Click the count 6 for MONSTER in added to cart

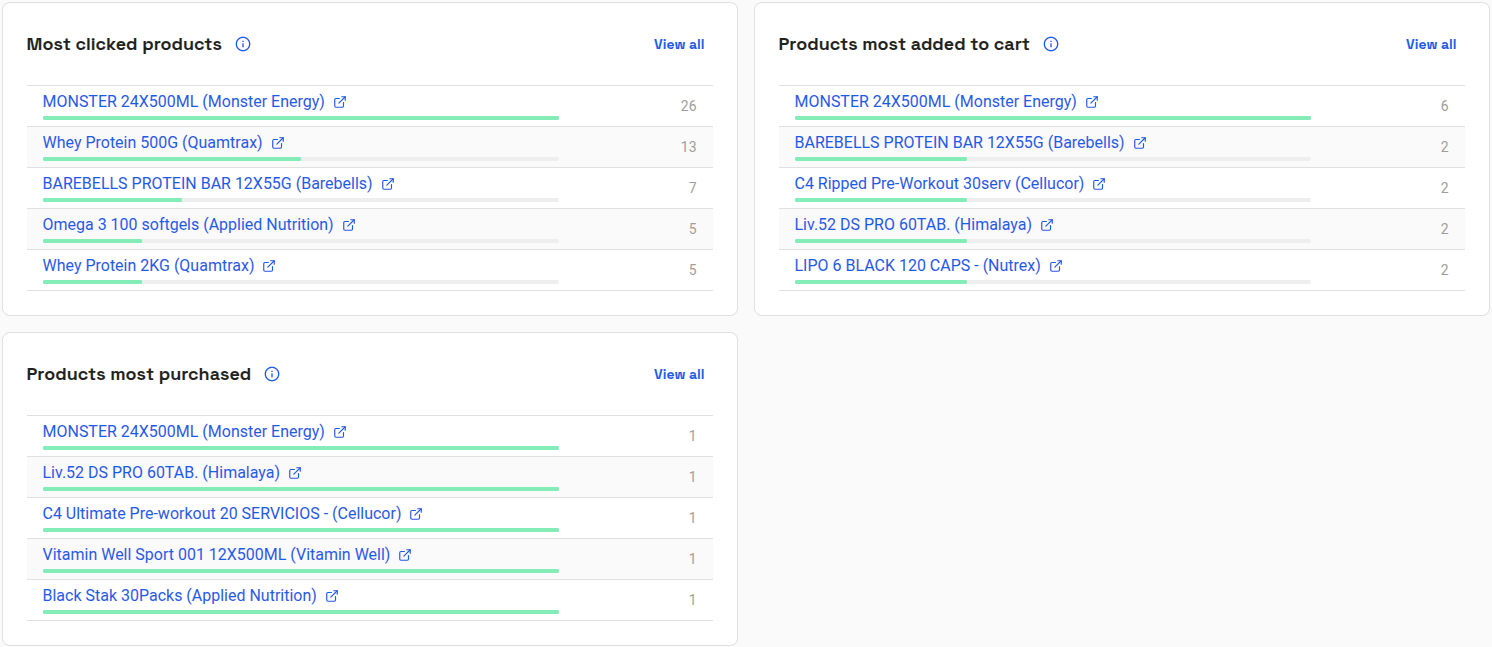pyautogui.click(x=1444, y=106)
